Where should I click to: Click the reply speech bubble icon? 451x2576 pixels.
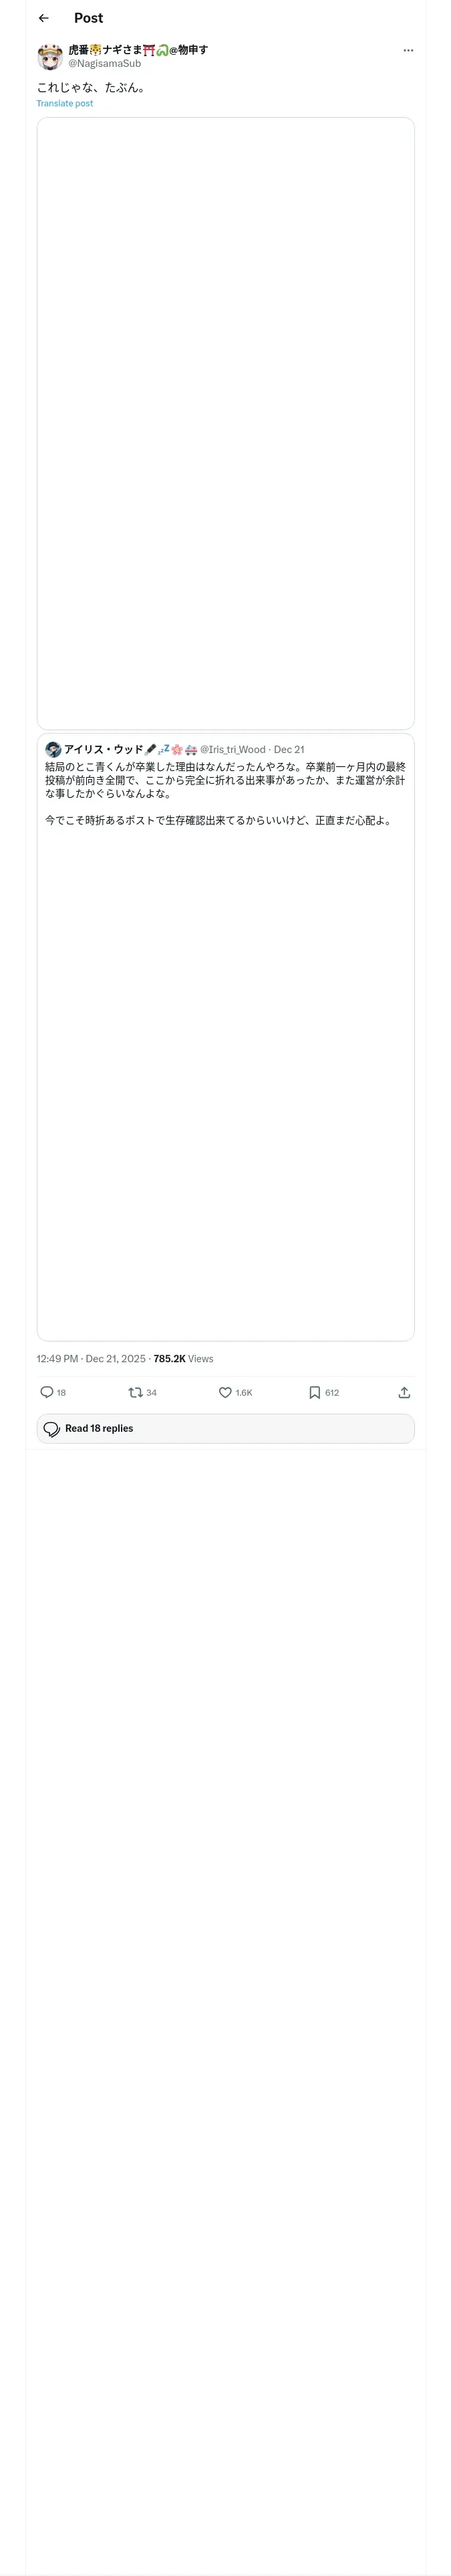click(47, 1392)
